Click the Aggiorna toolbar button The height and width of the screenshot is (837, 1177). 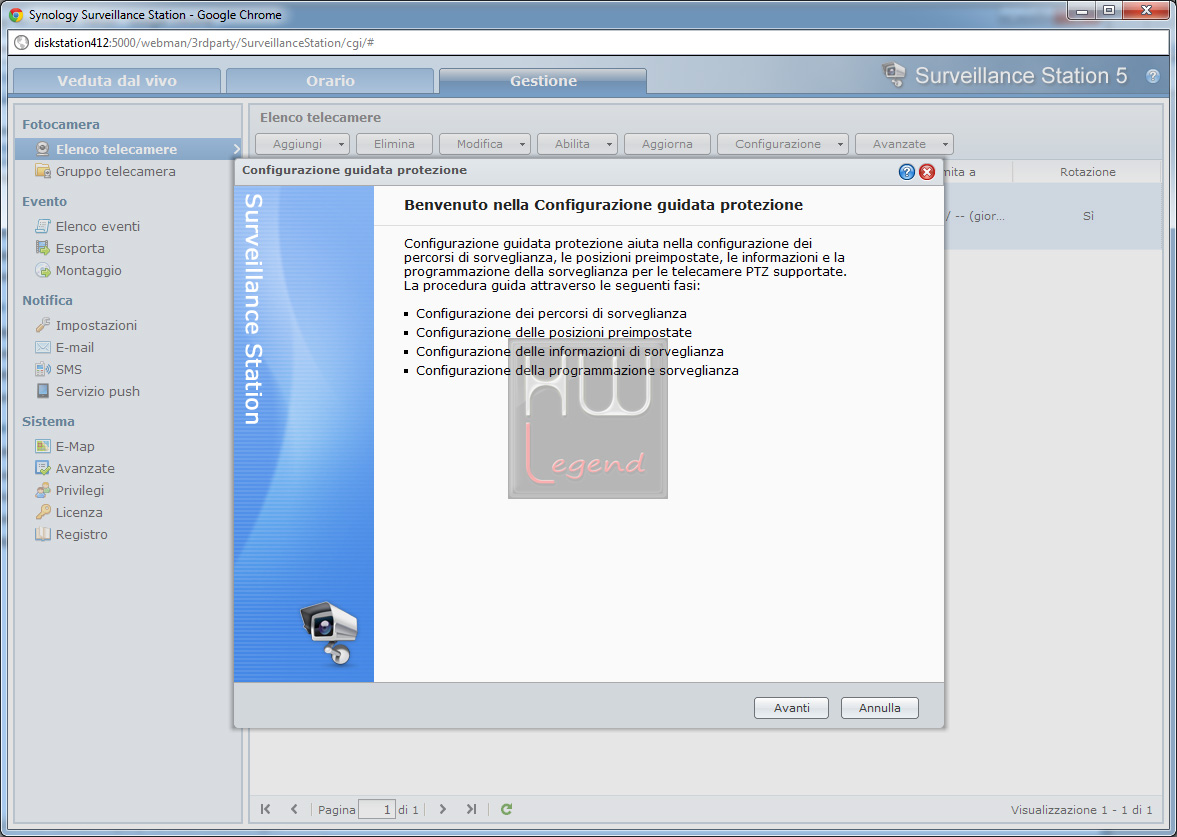coord(667,143)
